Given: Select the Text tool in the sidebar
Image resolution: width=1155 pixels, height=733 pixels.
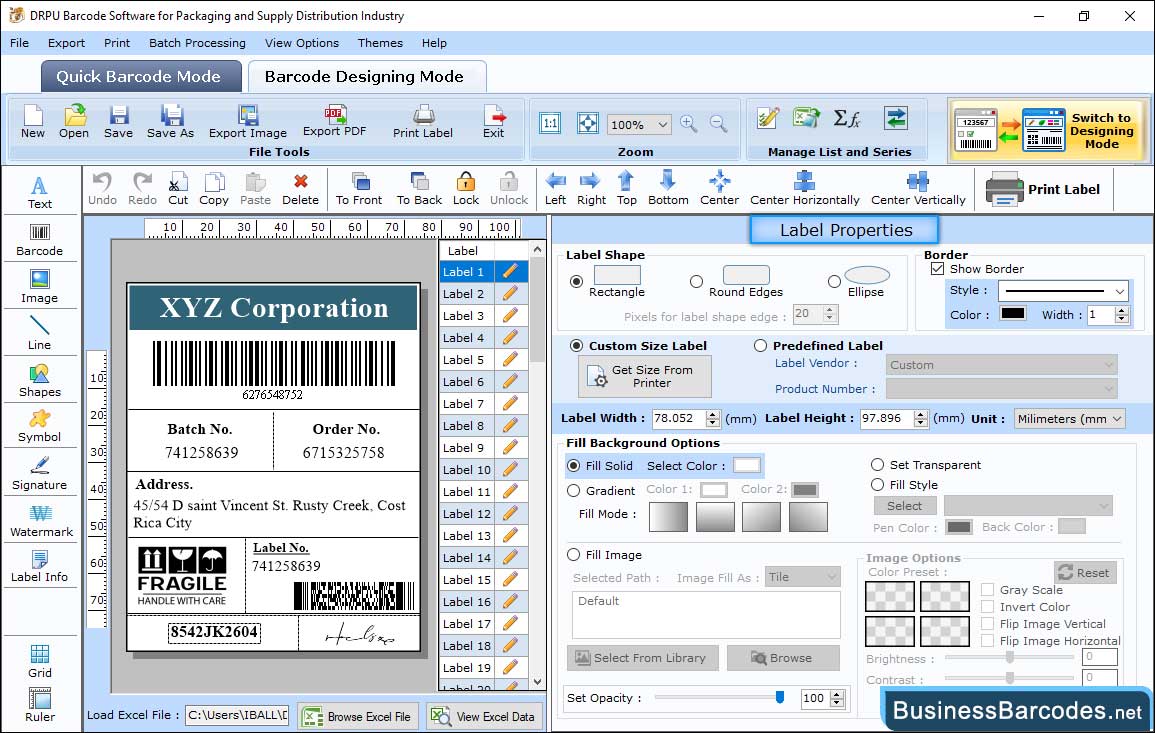Looking at the screenshot, I should tap(40, 192).
